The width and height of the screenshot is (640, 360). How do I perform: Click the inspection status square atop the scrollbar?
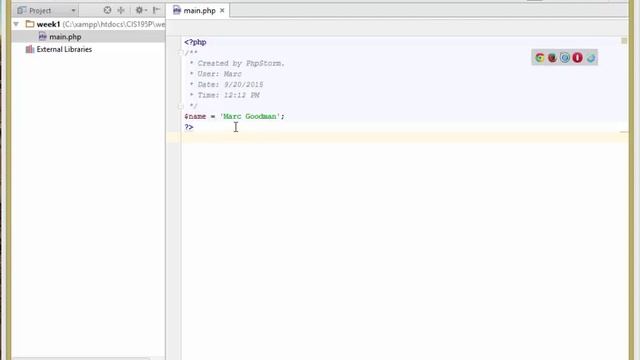624,40
